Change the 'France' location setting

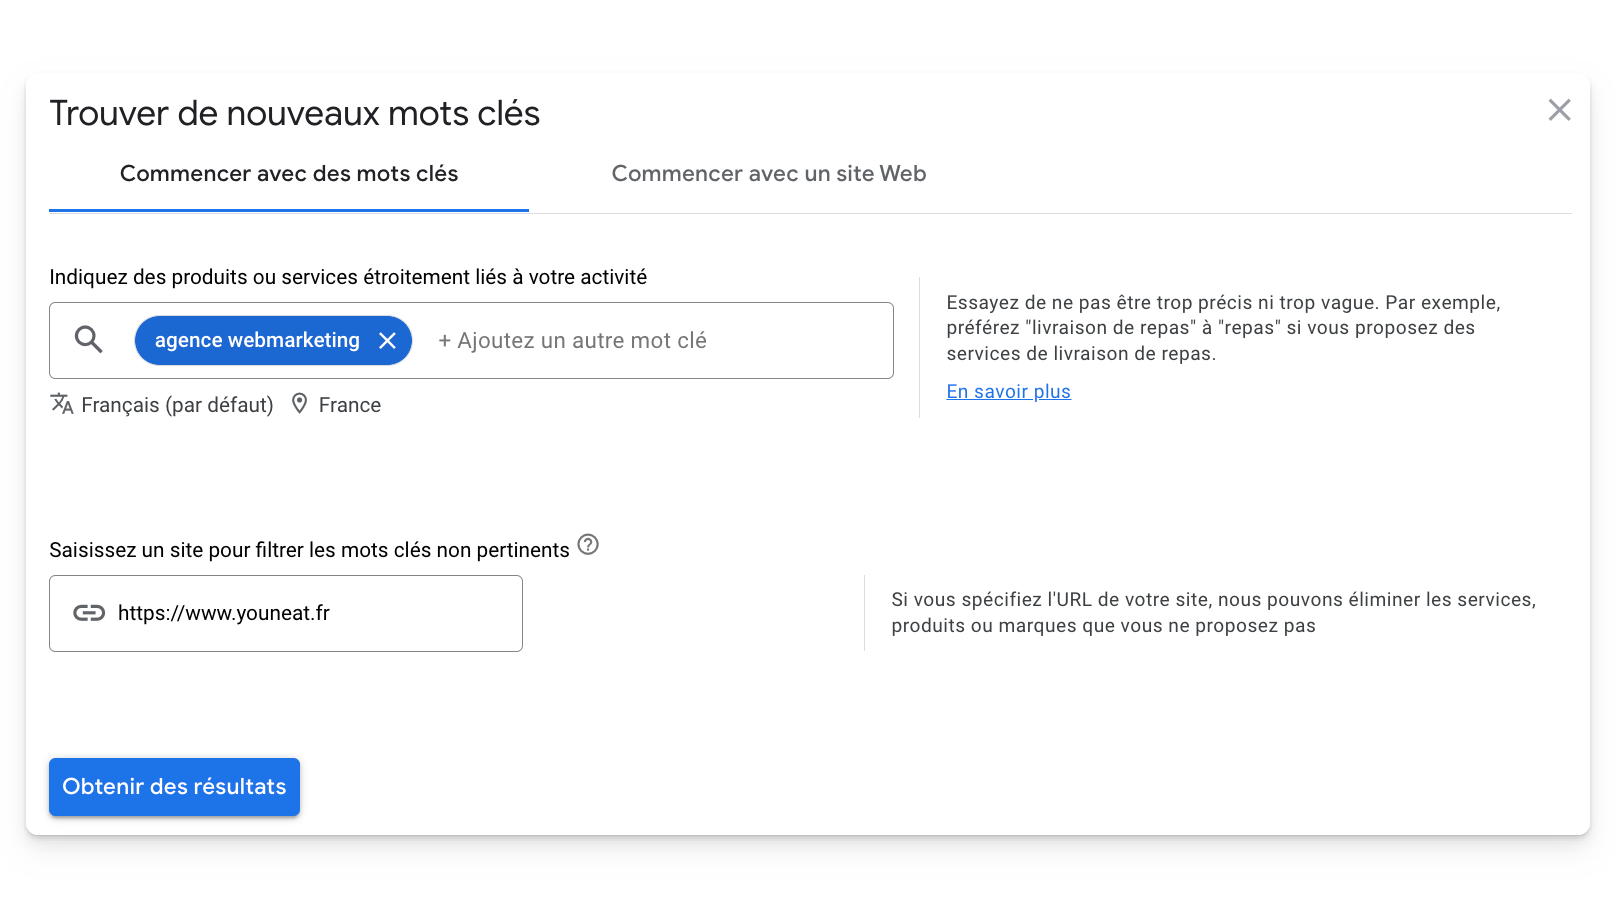[x=350, y=405]
